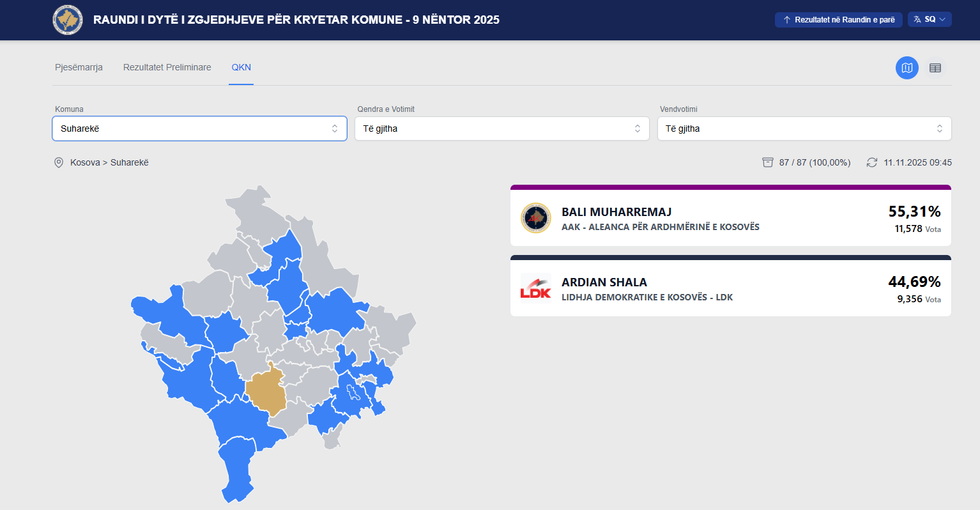Open the SQ language selector
The height and width of the screenshot is (510, 980).
click(x=929, y=20)
